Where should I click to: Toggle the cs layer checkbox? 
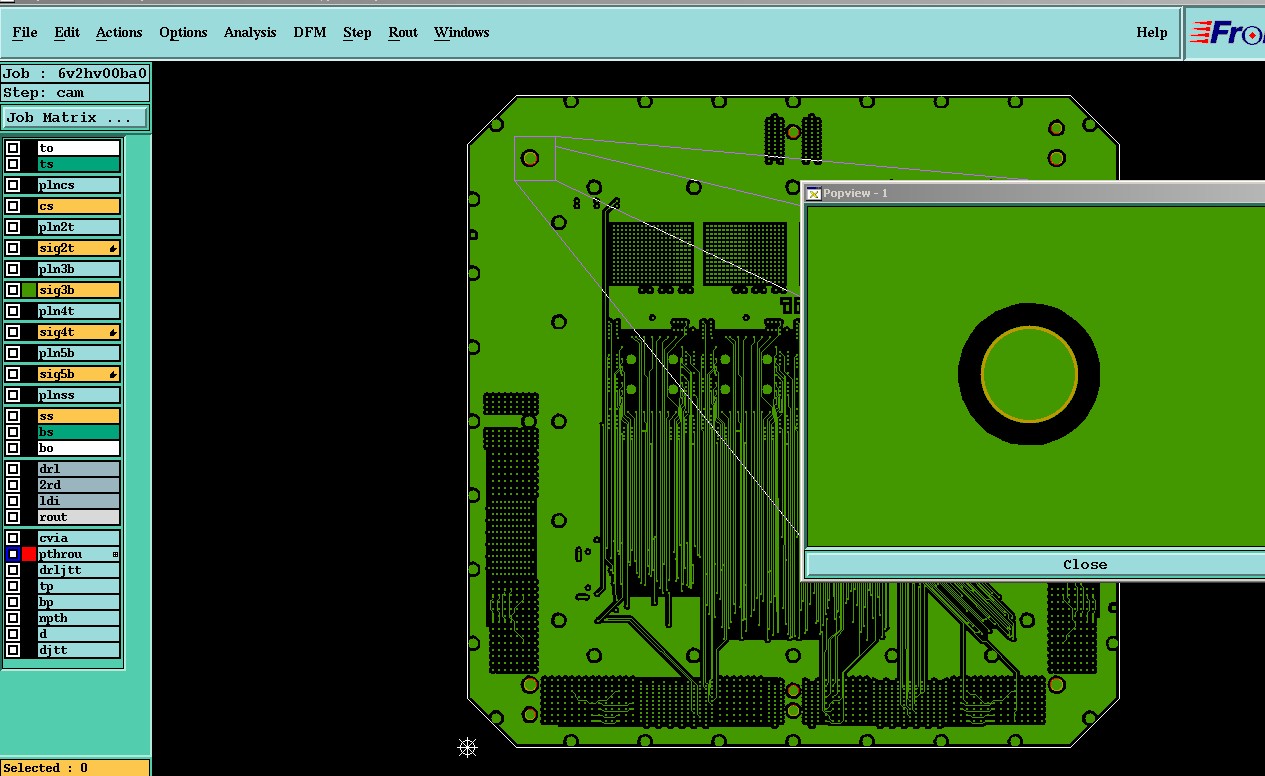point(13,206)
